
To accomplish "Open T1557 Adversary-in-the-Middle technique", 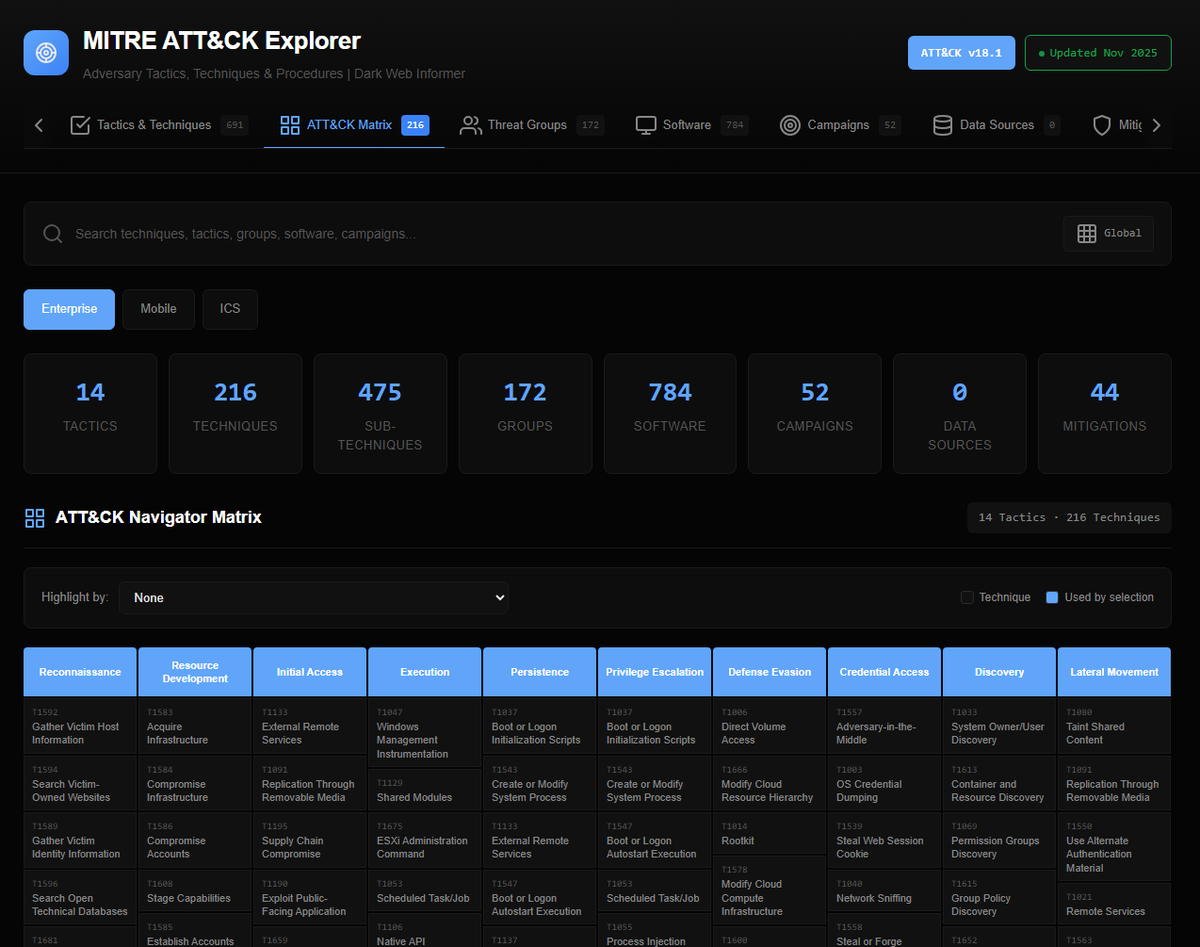I will coord(885,726).
